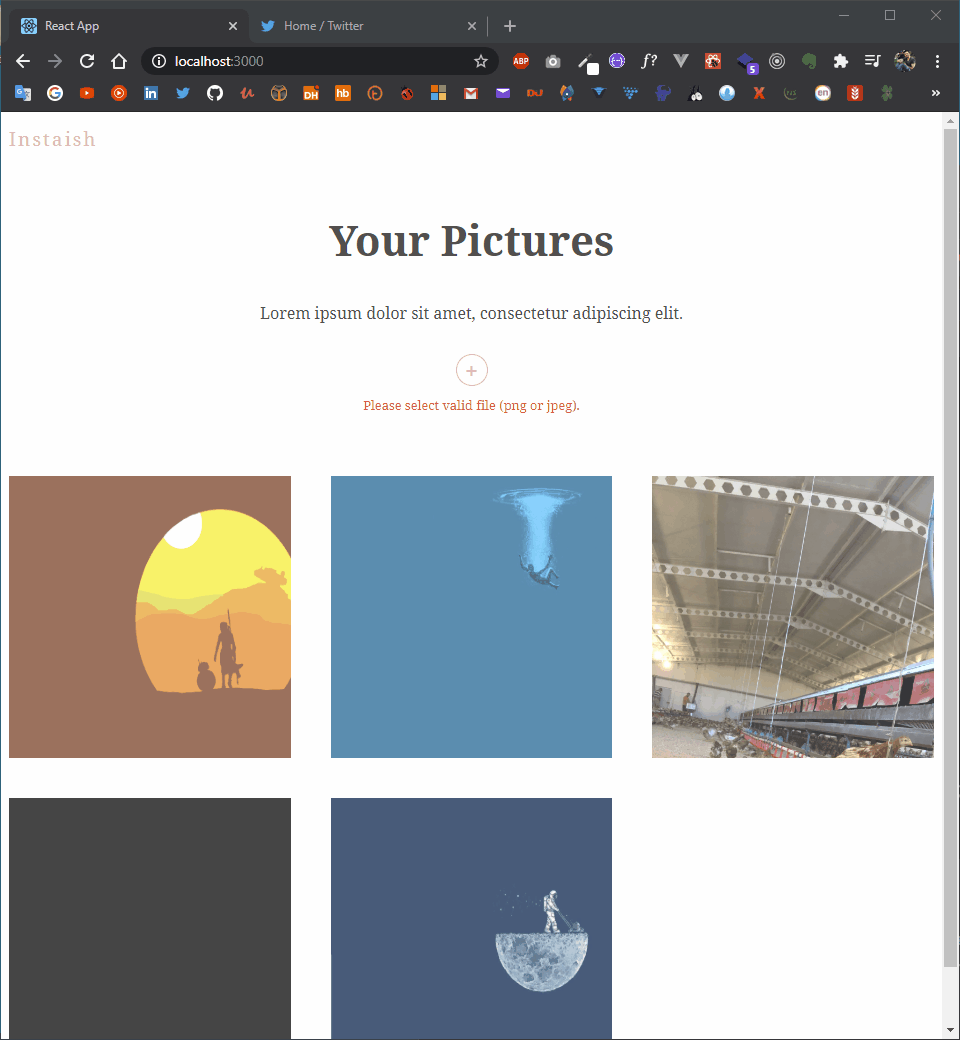Viewport: 960px width, 1040px height.
Task: Open the Extensions puzzle piece menu
Action: click(x=841, y=61)
